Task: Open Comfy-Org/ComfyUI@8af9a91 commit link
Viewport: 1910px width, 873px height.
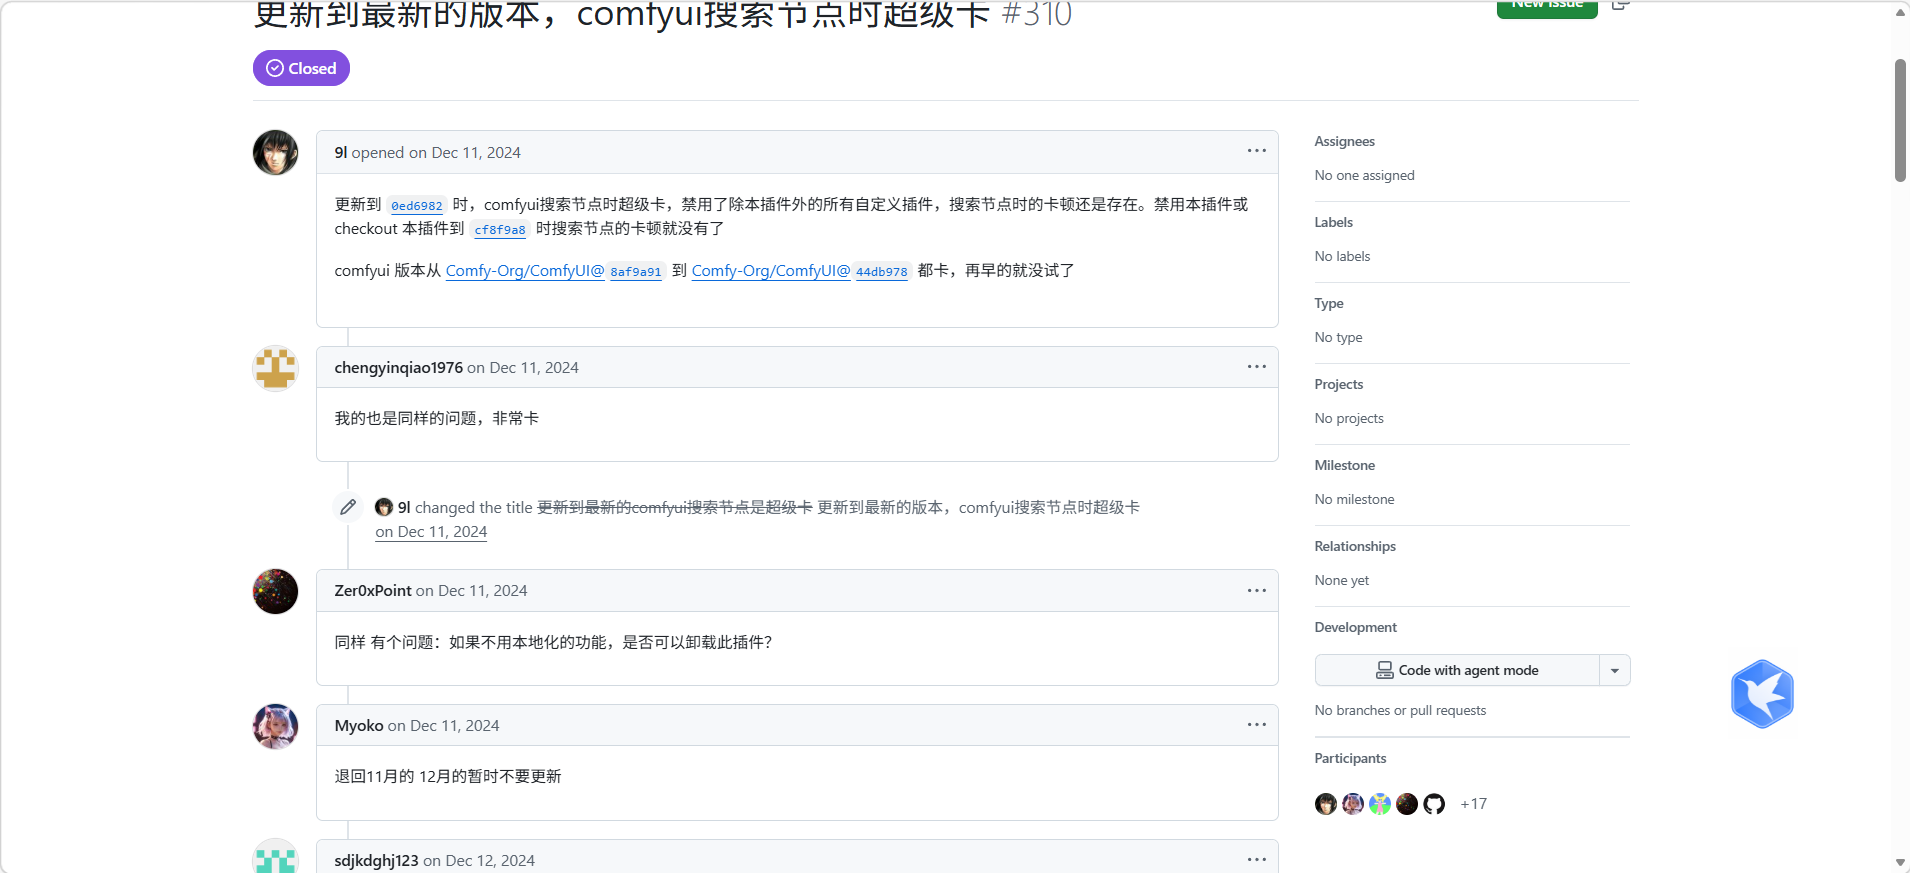Action: pos(554,271)
